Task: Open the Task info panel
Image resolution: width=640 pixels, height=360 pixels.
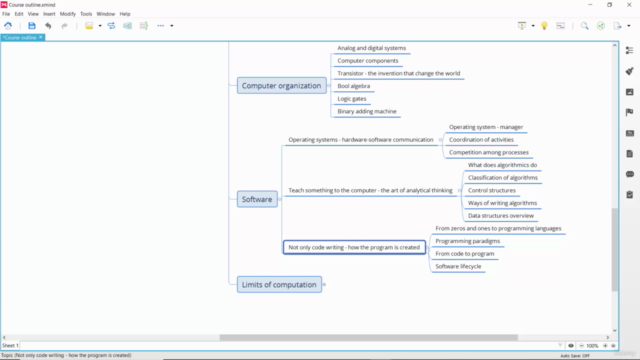Action: (x=629, y=195)
